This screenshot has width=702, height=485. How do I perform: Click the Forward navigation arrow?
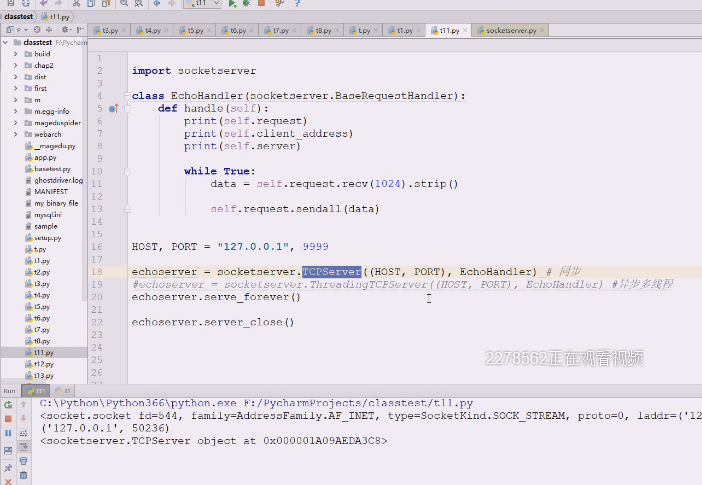(171, 4)
